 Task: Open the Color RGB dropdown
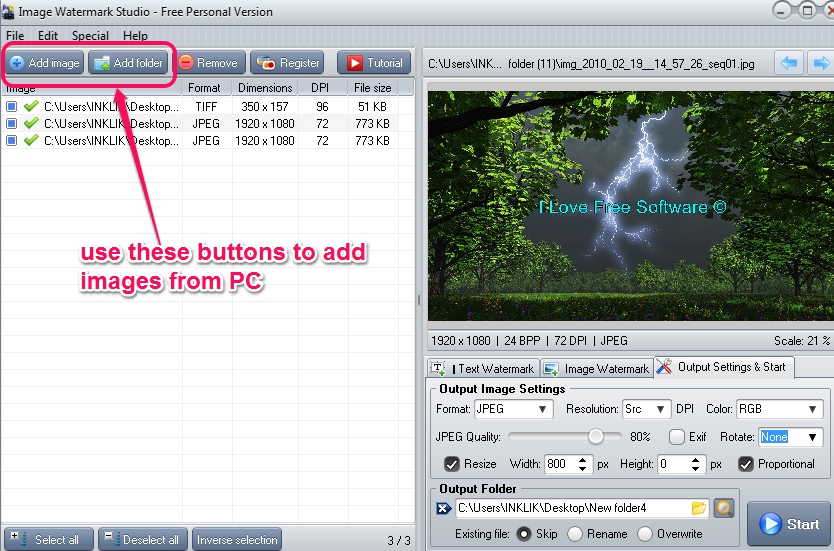[x=780, y=409]
